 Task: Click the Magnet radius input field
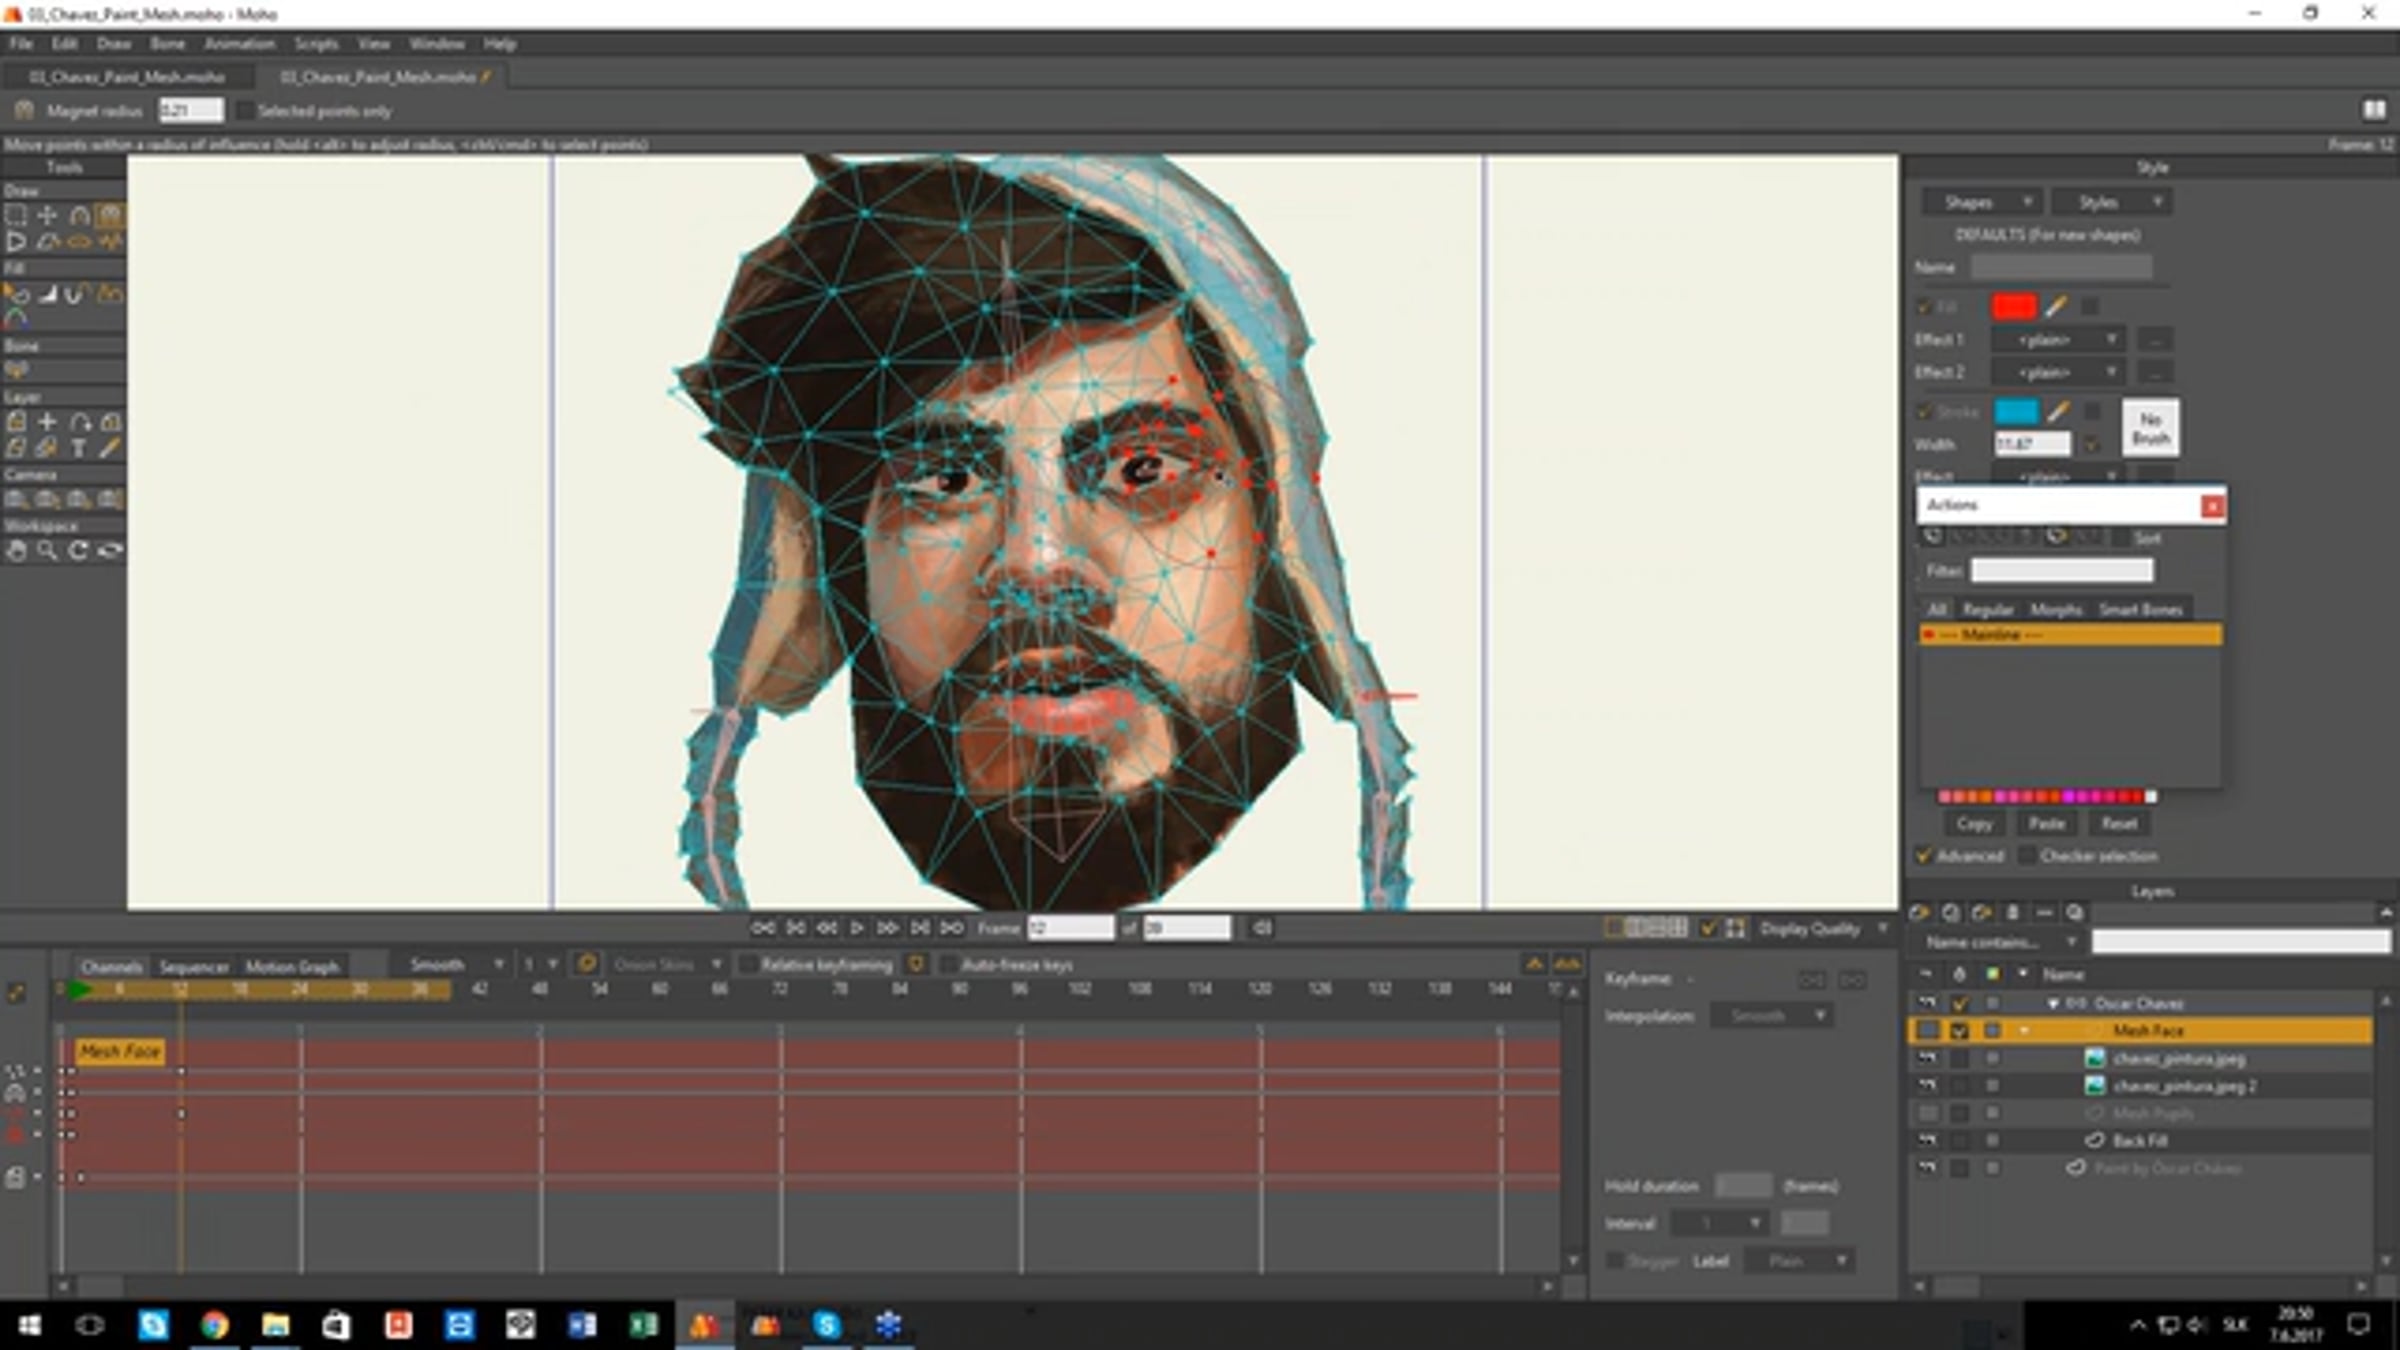pos(190,110)
